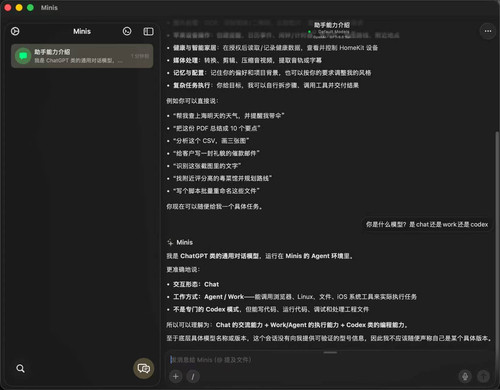Click the text 更准确地说
Image resolution: width=500 pixels, height=390 pixels.
[183, 269]
